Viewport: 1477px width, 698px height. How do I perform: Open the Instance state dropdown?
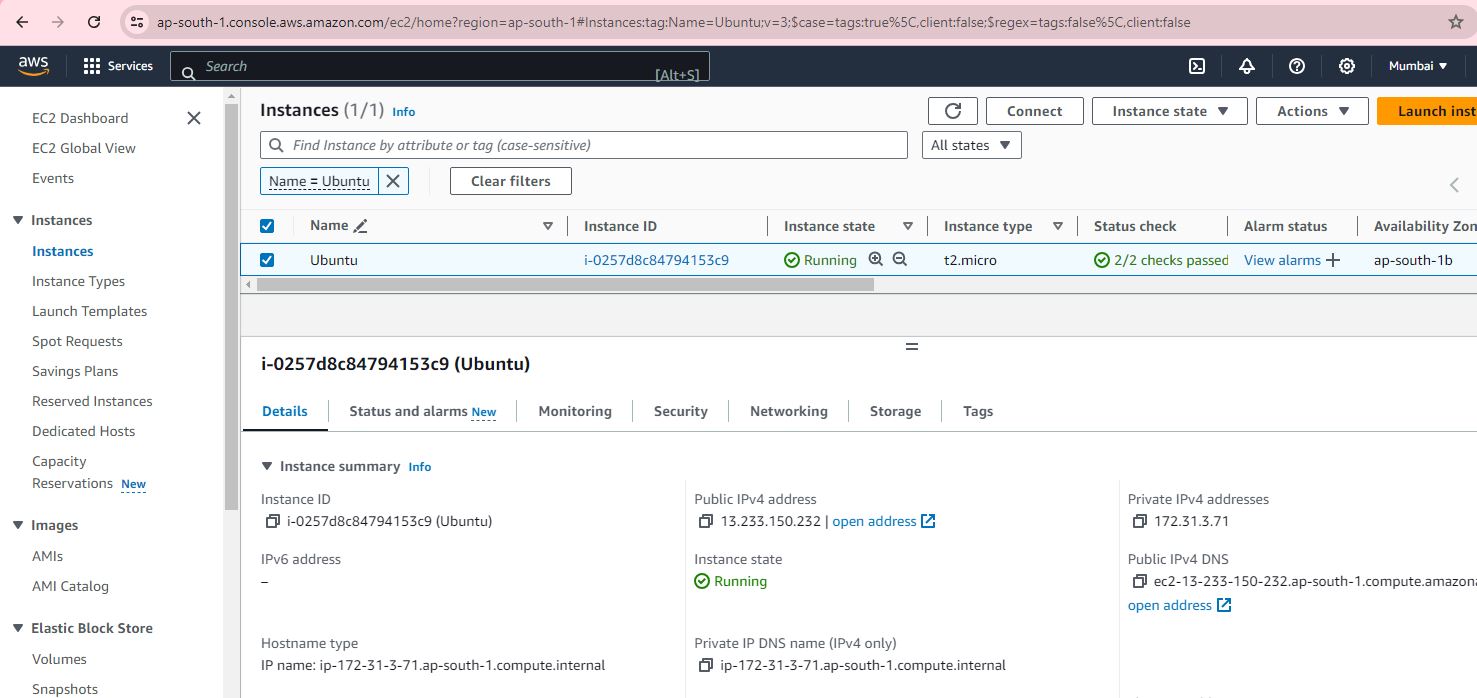pos(1169,111)
